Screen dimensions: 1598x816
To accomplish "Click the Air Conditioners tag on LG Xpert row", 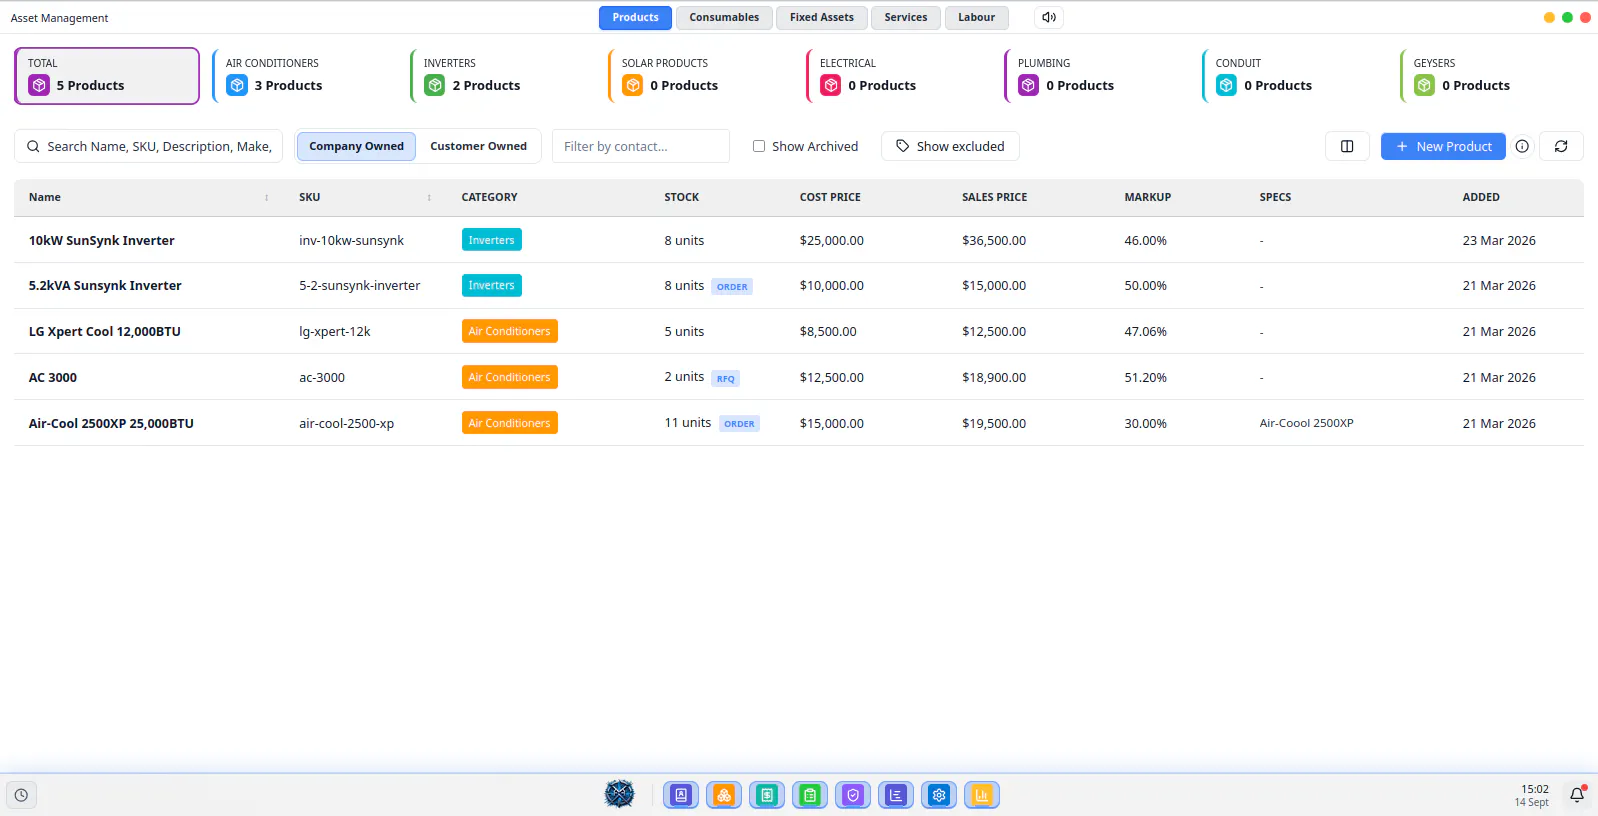I will [x=509, y=331].
